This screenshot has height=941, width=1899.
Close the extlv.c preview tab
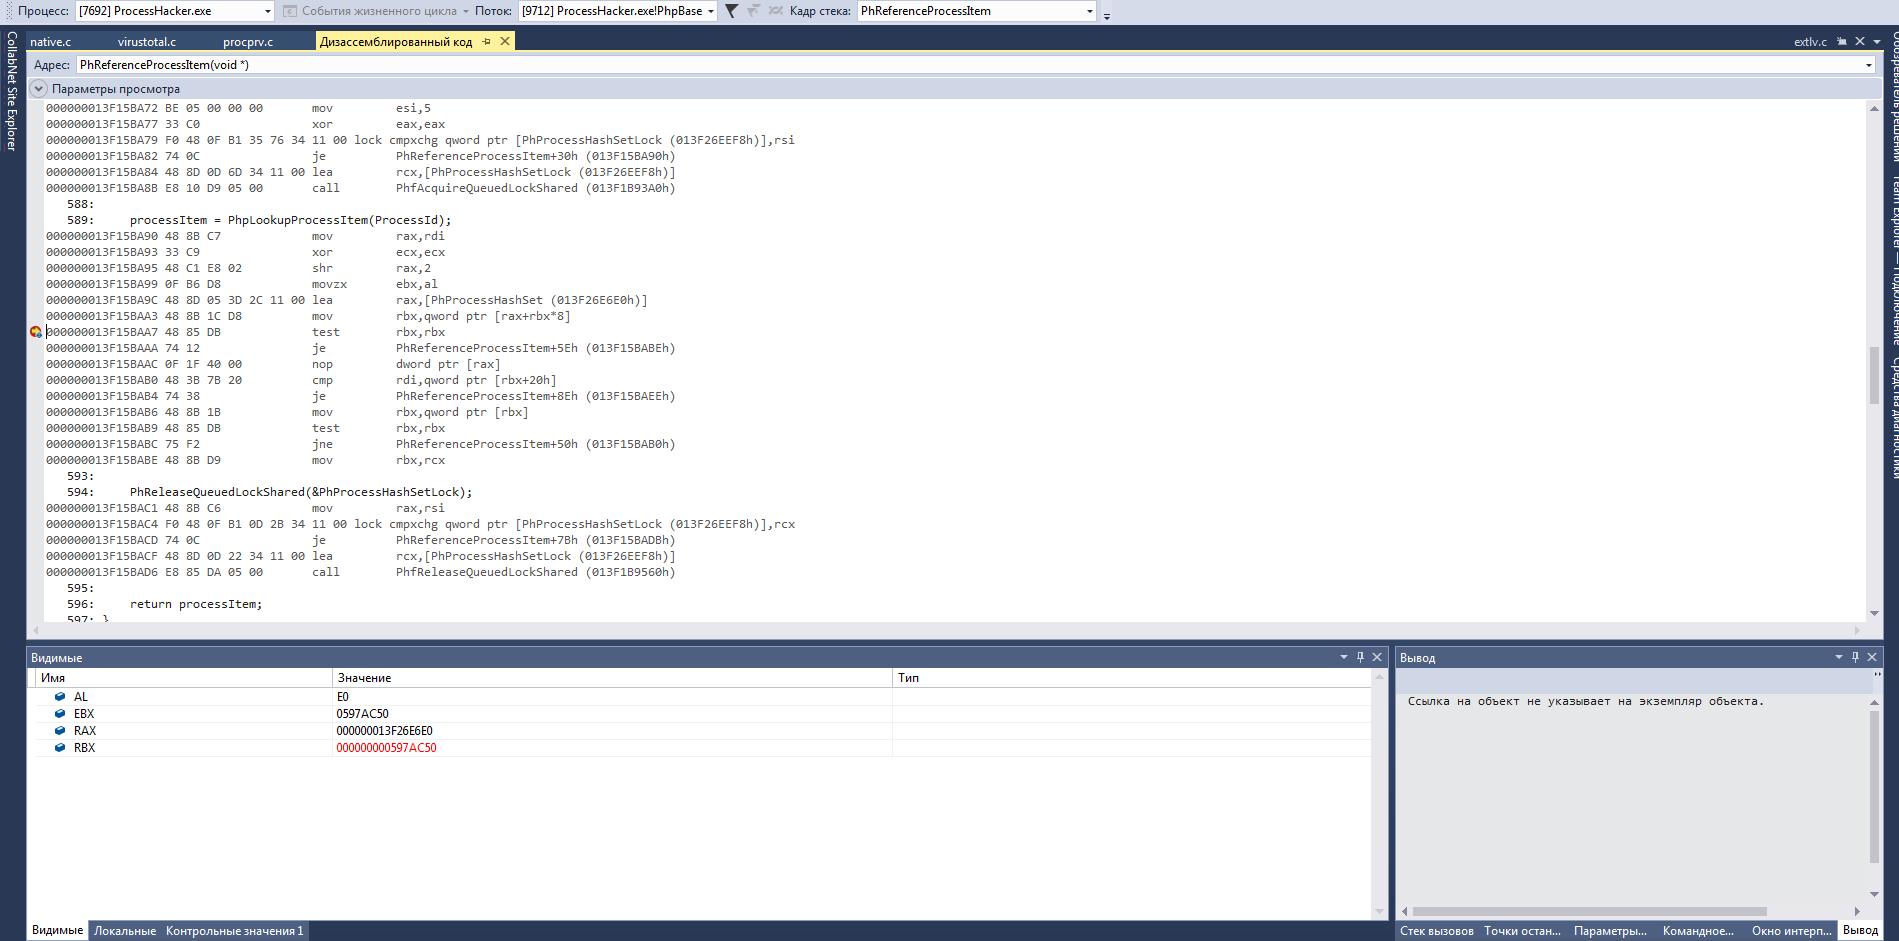pyautogui.click(x=1860, y=41)
